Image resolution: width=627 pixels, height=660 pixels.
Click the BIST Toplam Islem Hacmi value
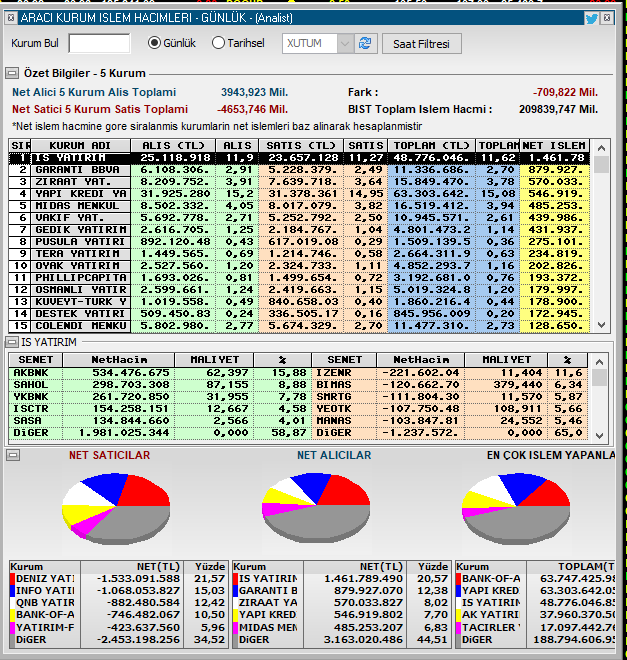click(558, 109)
